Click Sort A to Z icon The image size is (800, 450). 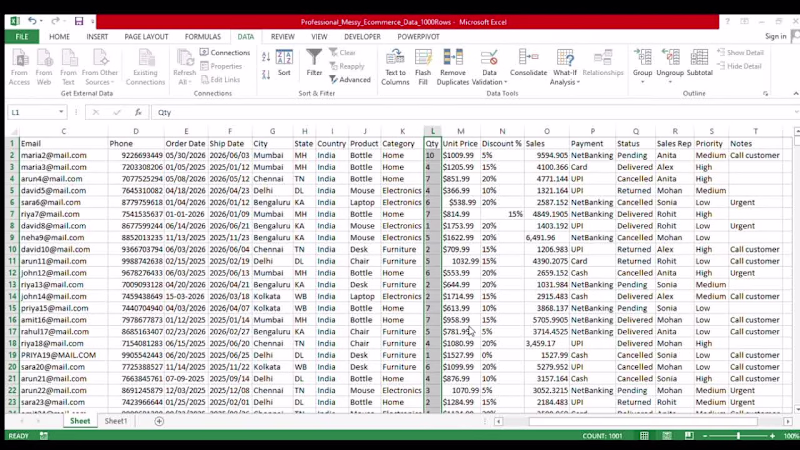266,57
